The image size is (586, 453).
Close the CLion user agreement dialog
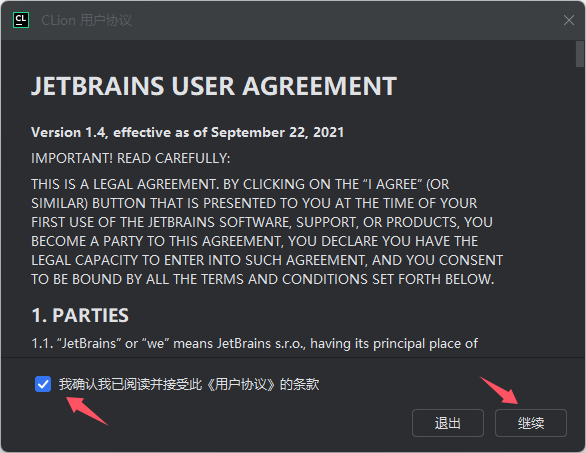[x=569, y=20]
